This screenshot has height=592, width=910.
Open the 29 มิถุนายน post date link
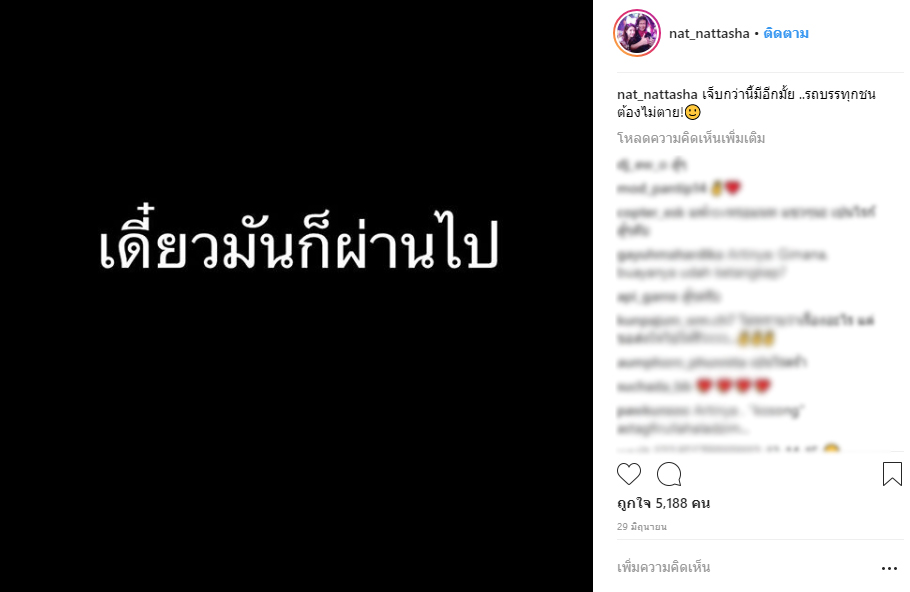coord(642,526)
